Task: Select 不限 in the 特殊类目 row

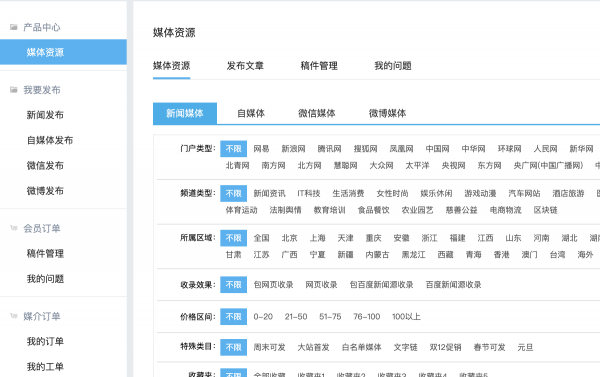Action: (233, 348)
